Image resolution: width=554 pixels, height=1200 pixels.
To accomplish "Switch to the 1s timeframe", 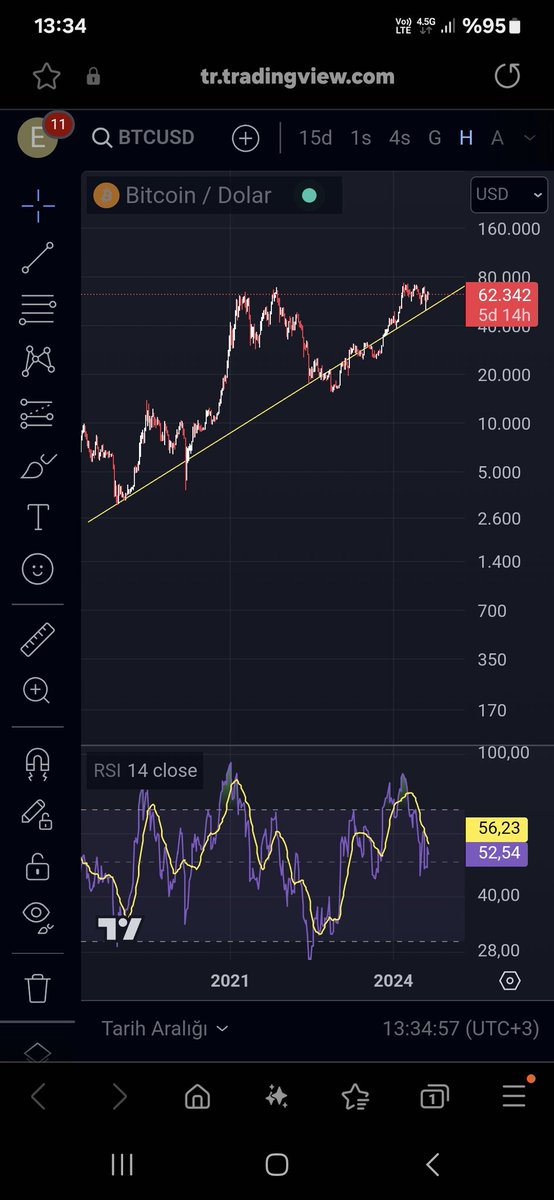I will tap(361, 138).
